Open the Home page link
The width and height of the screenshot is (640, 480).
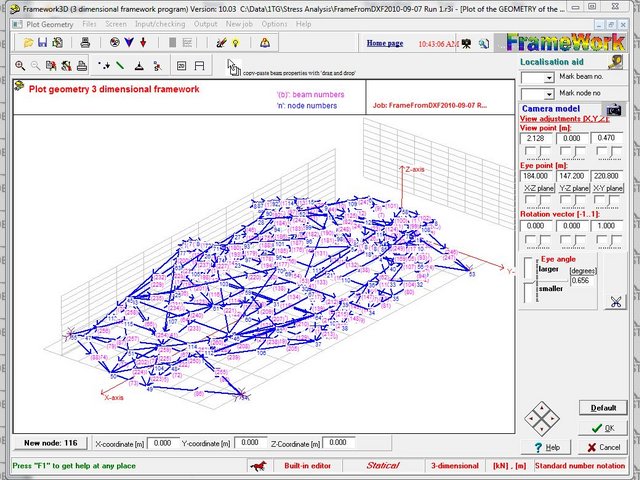pos(384,43)
